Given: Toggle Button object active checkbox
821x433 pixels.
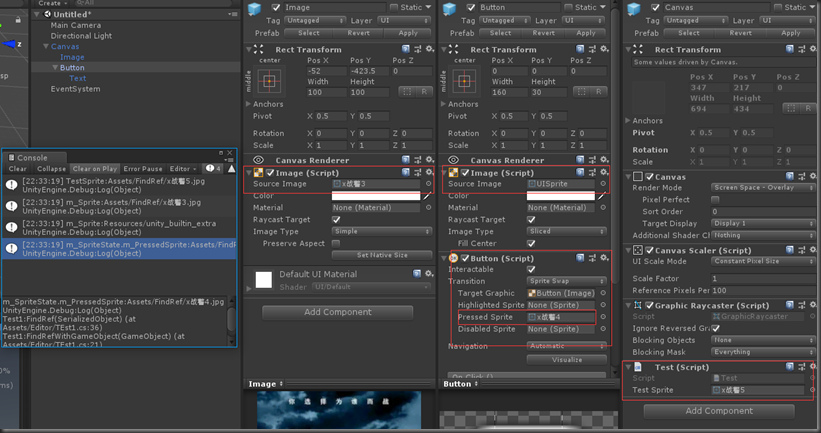Looking at the screenshot, I should [471, 7].
